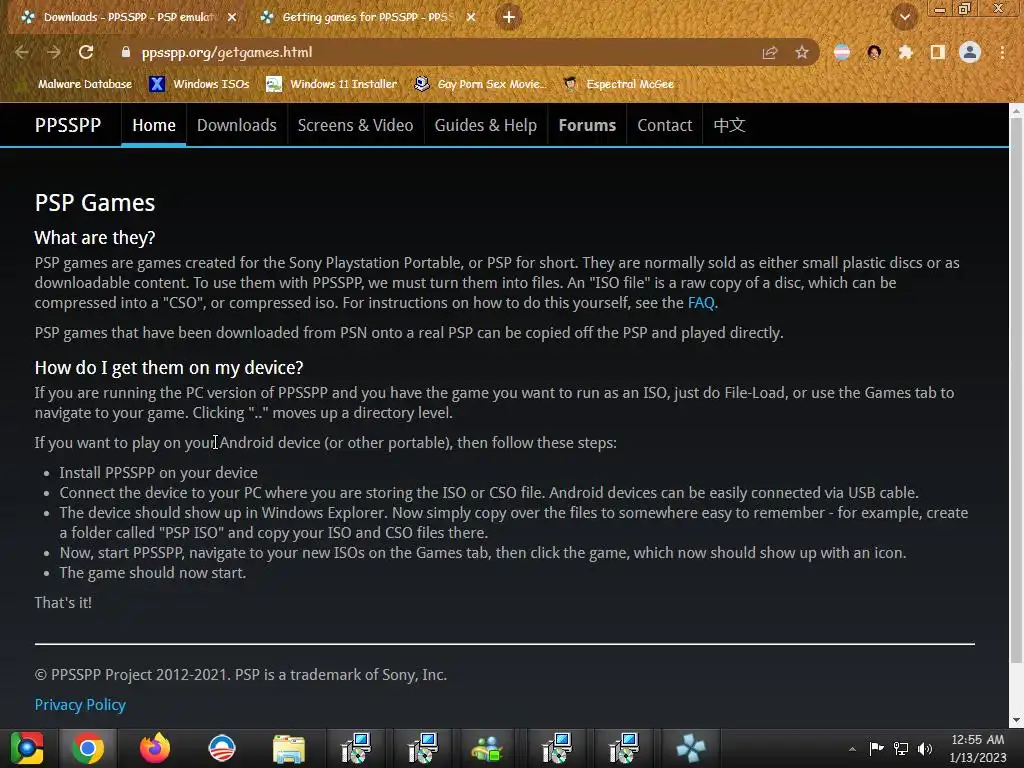This screenshot has height=768, width=1024.
Task: Open Google Chrome in the taskbar
Action: click(x=88, y=748)
